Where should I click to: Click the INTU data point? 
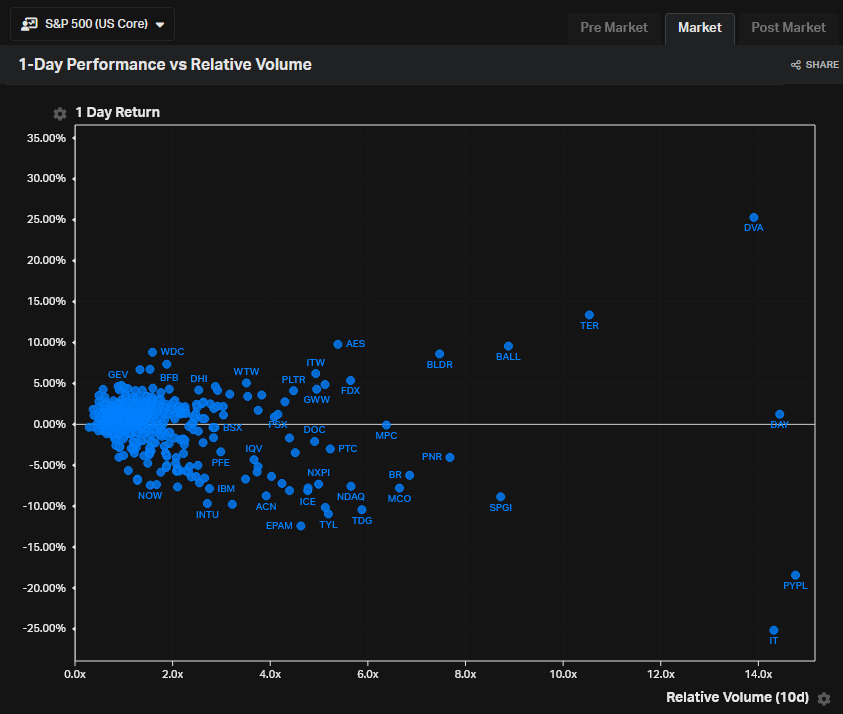(208, 504)
